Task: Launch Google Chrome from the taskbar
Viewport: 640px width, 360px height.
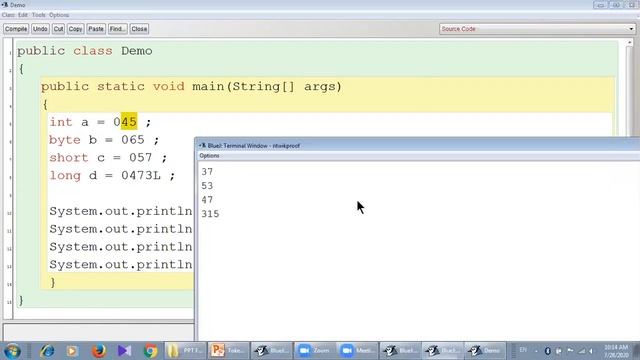Action: 151,351
